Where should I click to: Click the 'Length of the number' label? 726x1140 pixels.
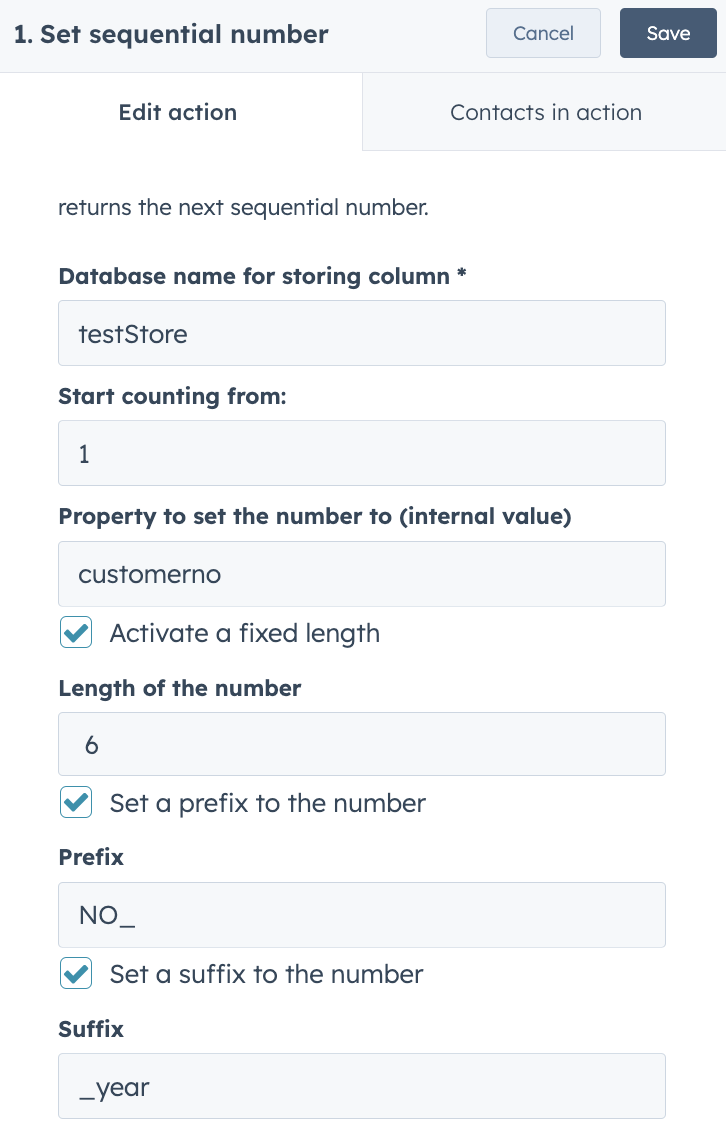click(180, 688)
